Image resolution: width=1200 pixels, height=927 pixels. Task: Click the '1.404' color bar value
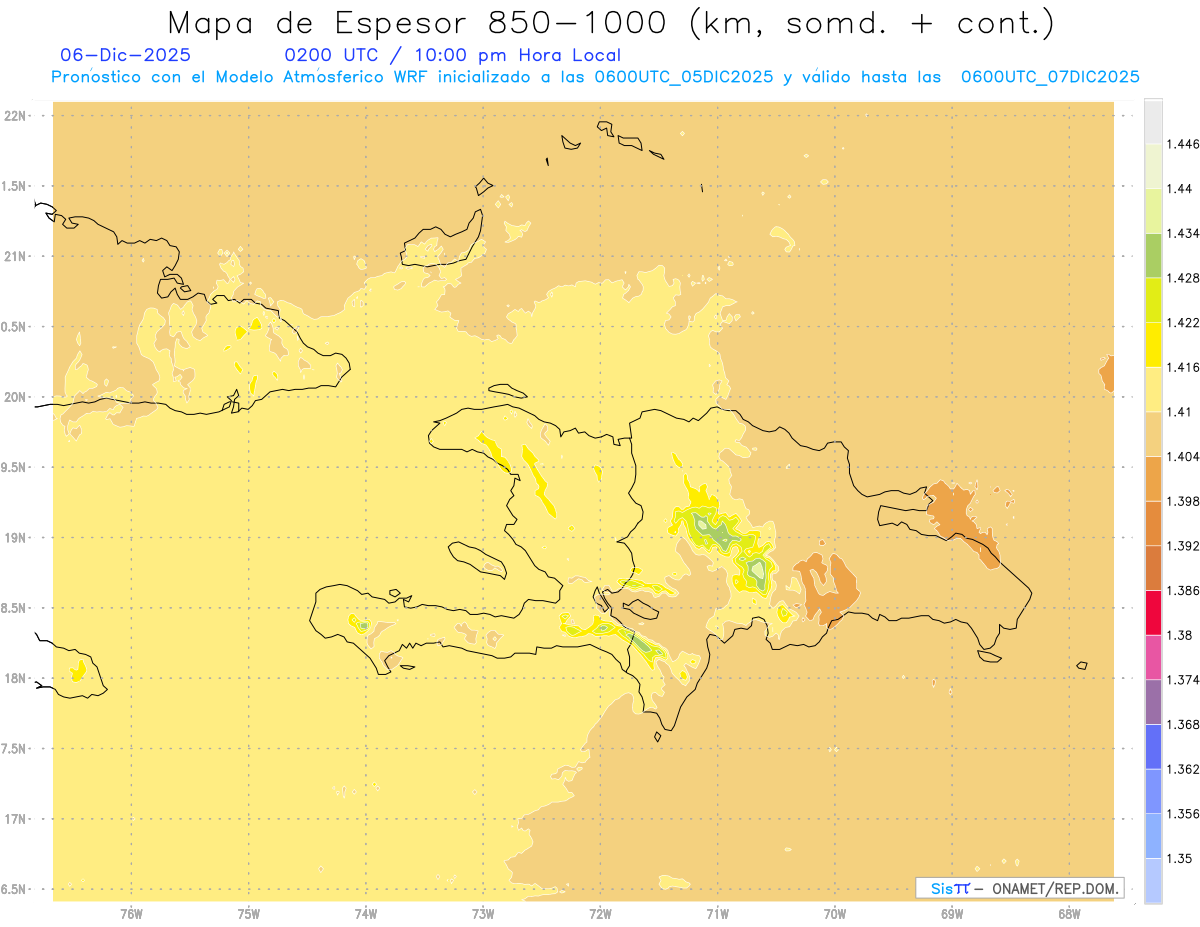pos(1185,456)
